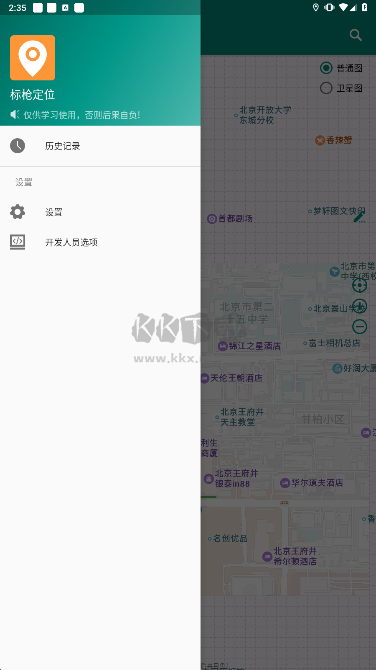Open 历史记录 history menu item
The height and width of the screenshot is (670, 376).
tap(100, 146)
